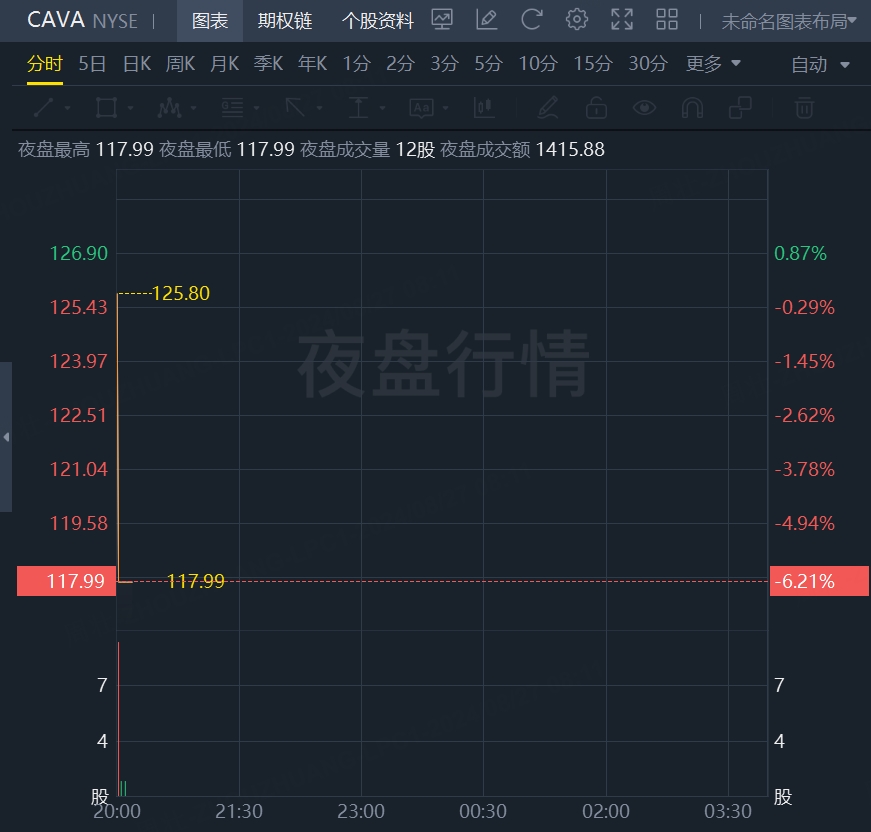This screenshot has width=871, height=832.
Task: Click the 21:30 time axis label
Action: pos(239,811)
